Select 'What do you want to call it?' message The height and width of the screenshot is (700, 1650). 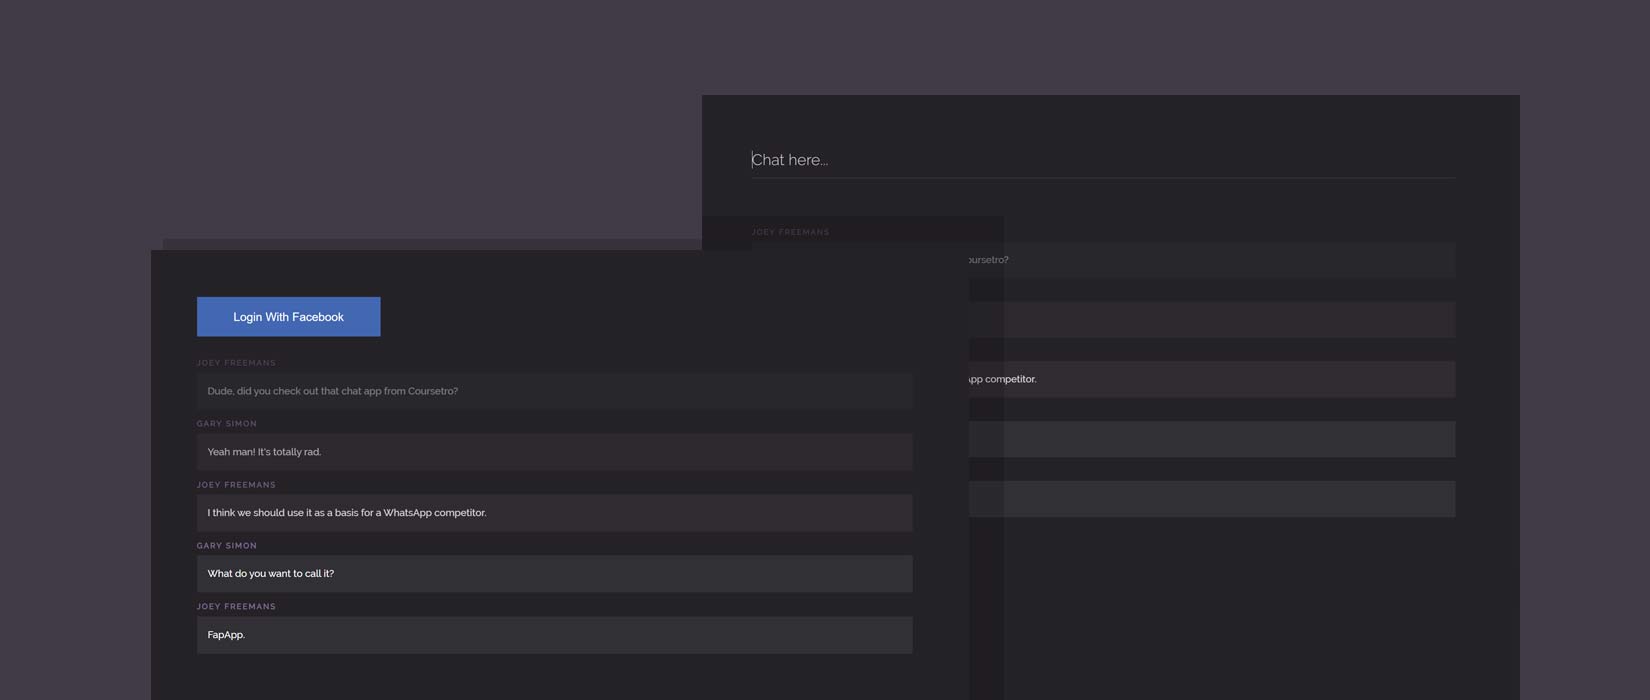tap(554, 574)
